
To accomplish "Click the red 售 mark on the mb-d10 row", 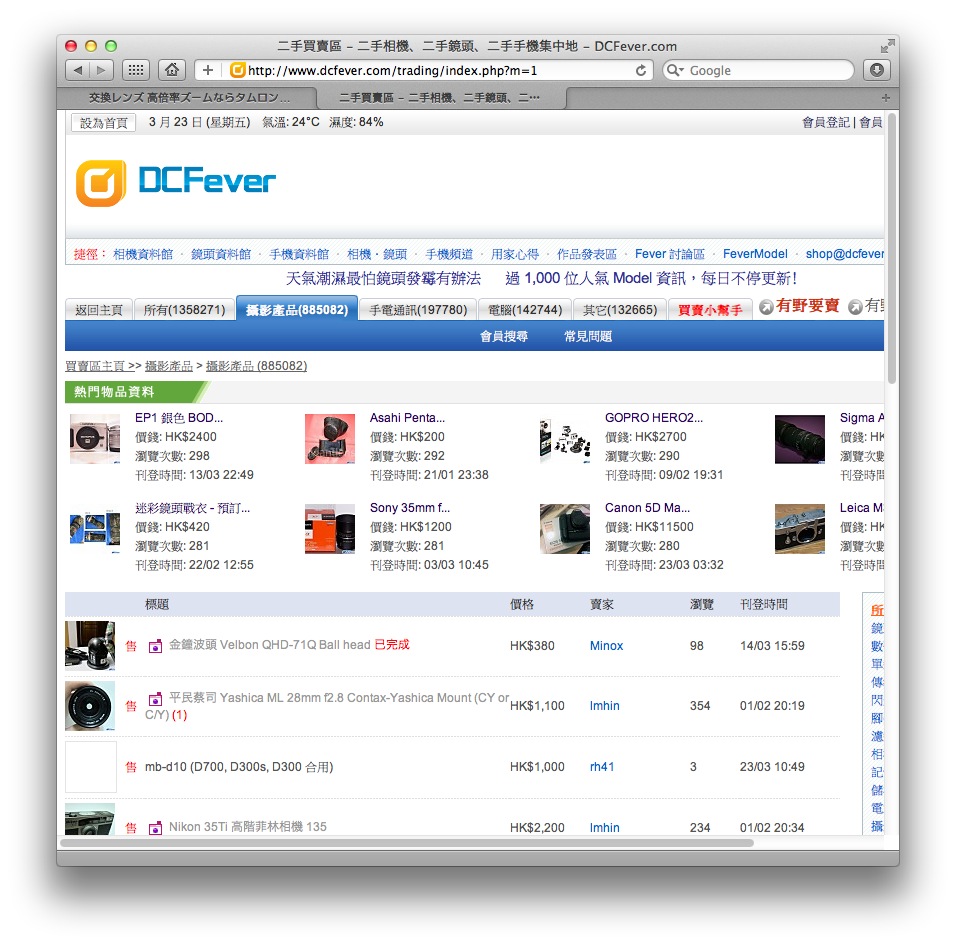I will 130,767.
